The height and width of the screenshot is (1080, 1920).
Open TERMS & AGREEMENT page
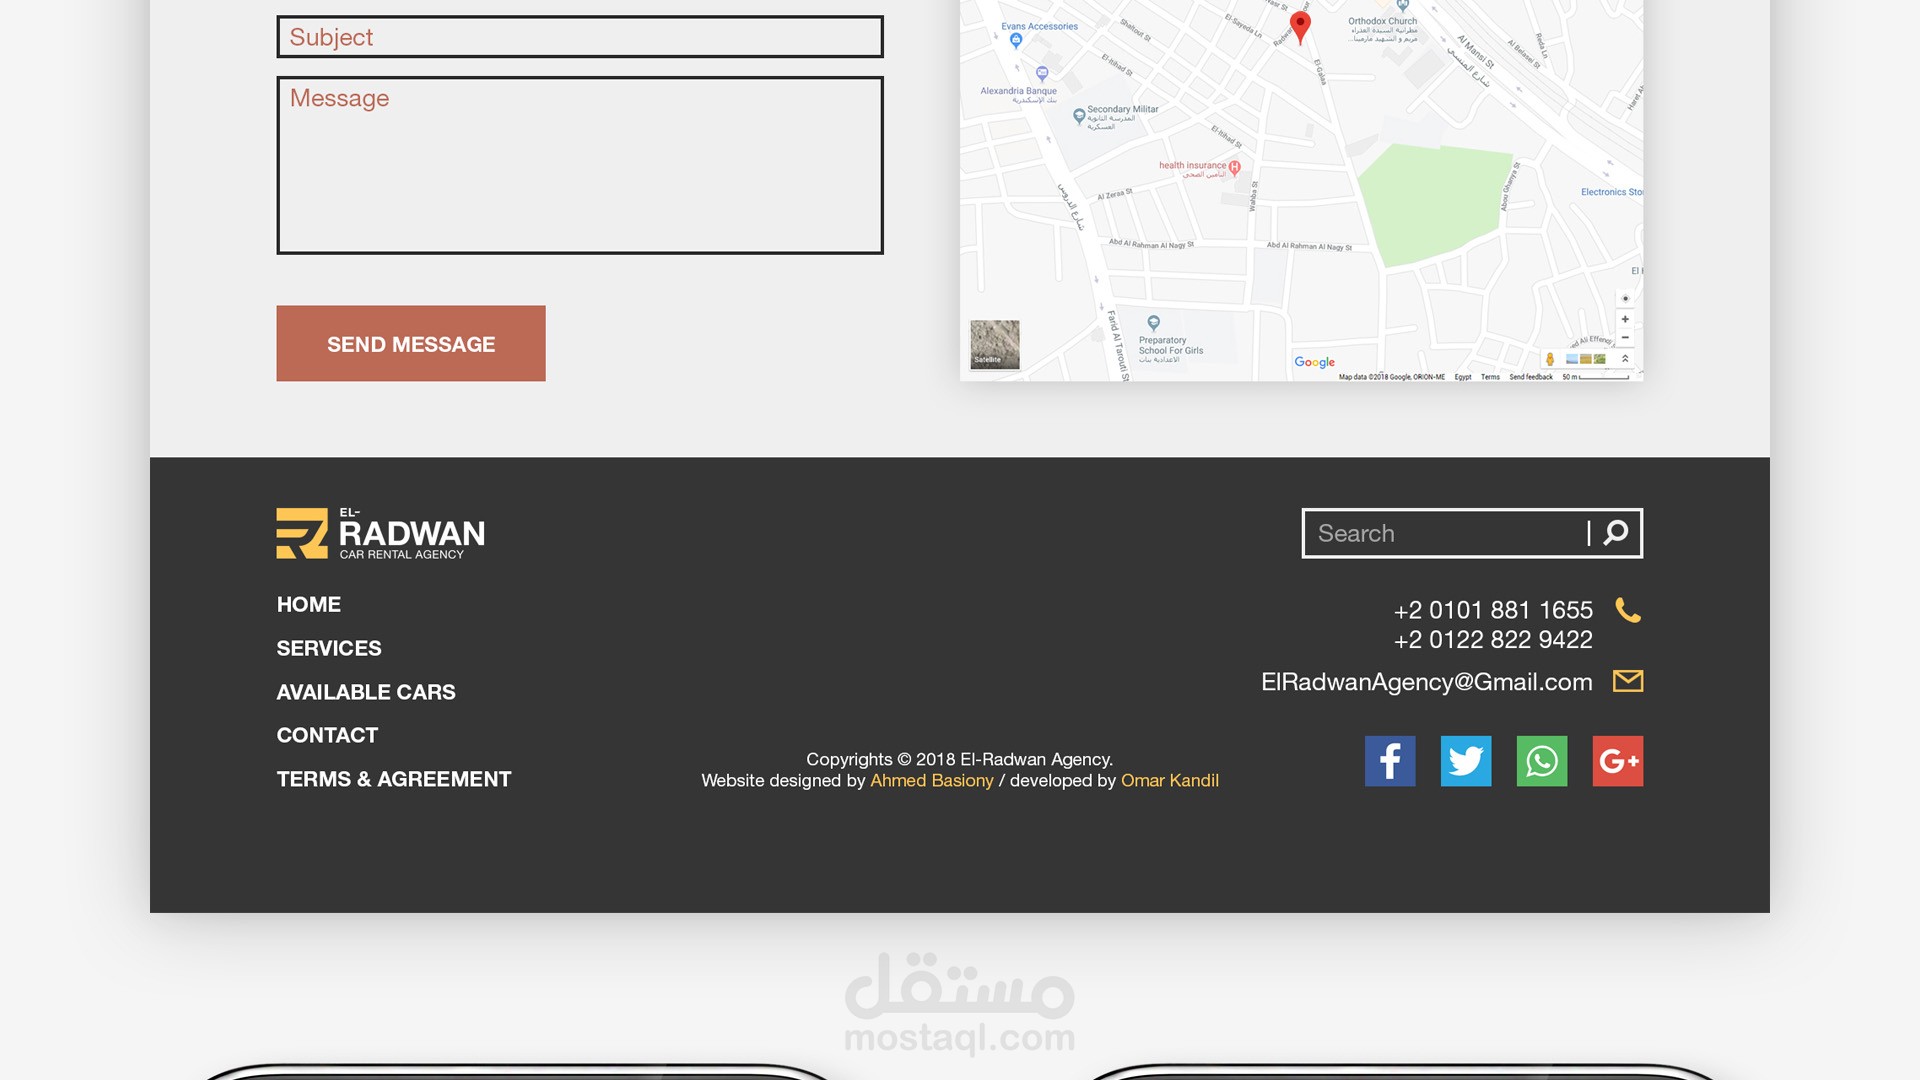click(x=394, y=779)
